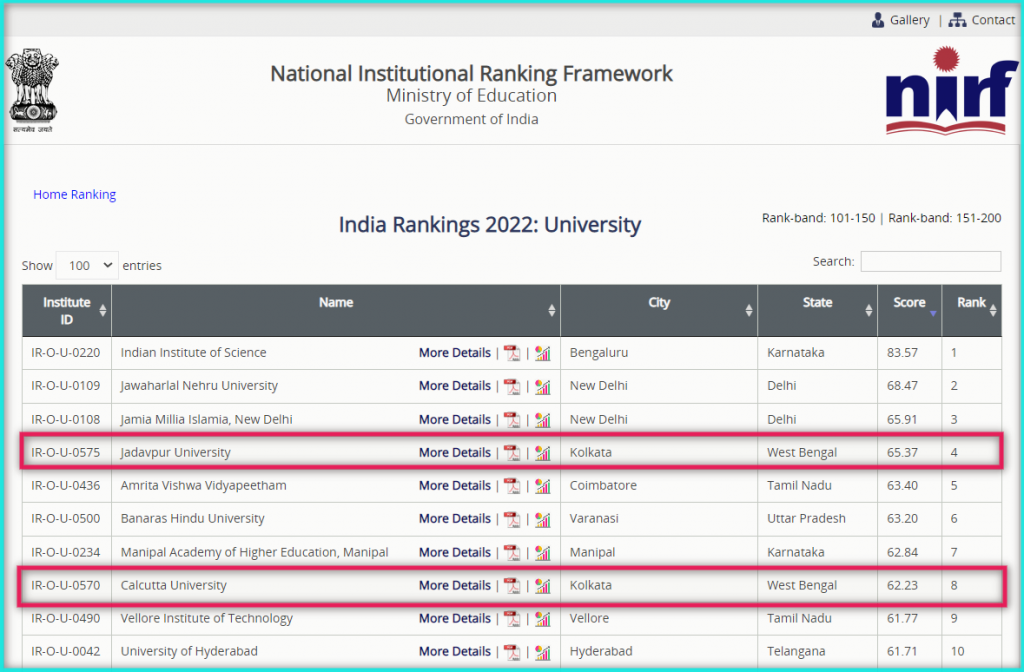The width and height of the screenshot is (1024, 672).
Task: Open More Details for Vellore Institute of Technology
Action: (x=455, y=618)
